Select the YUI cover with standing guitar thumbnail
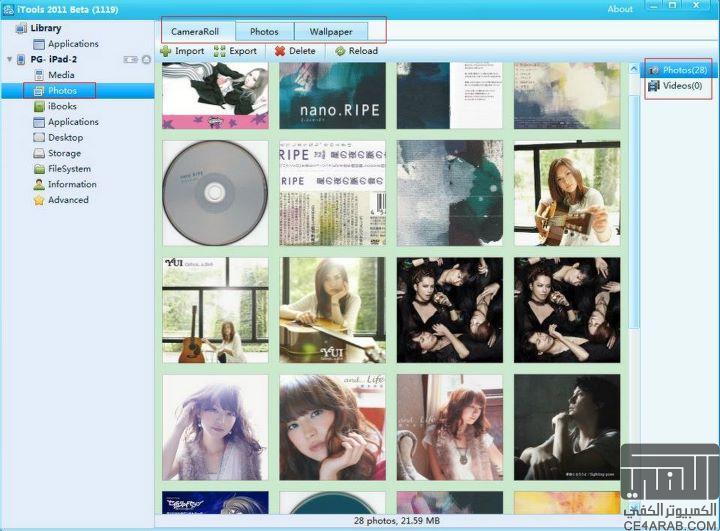Screen dimensions: 720x531 point(215,310)
